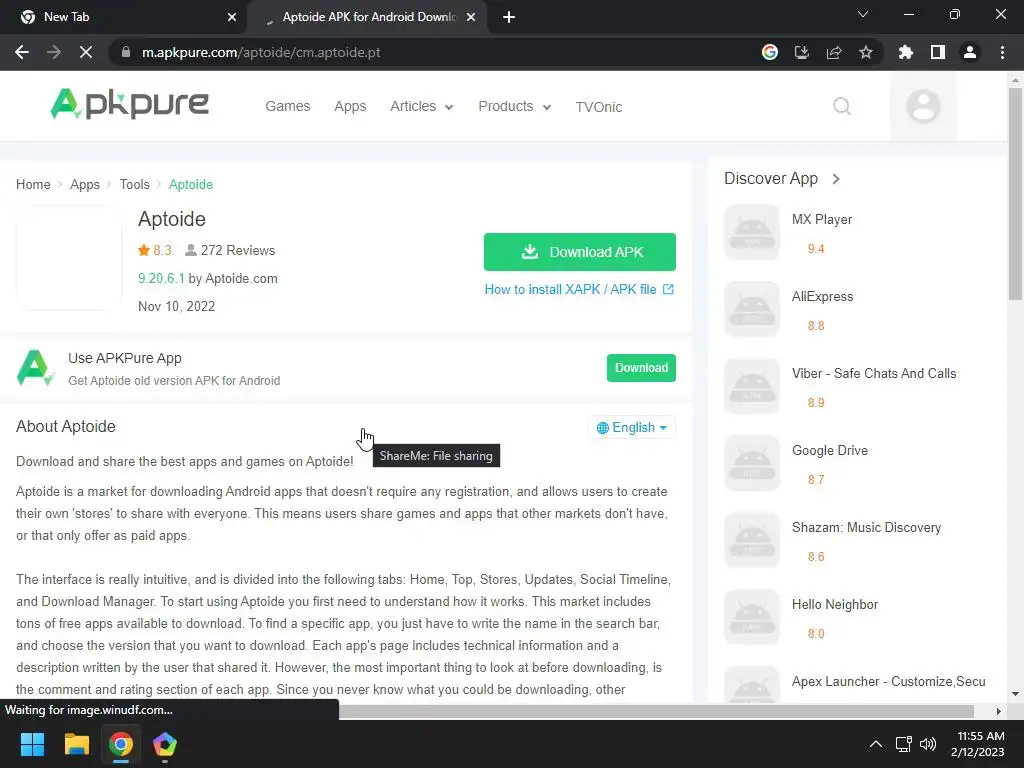Click the AliExpress app thumbnail
Viewport: 1024px width, 768px height.
(752, 309)
